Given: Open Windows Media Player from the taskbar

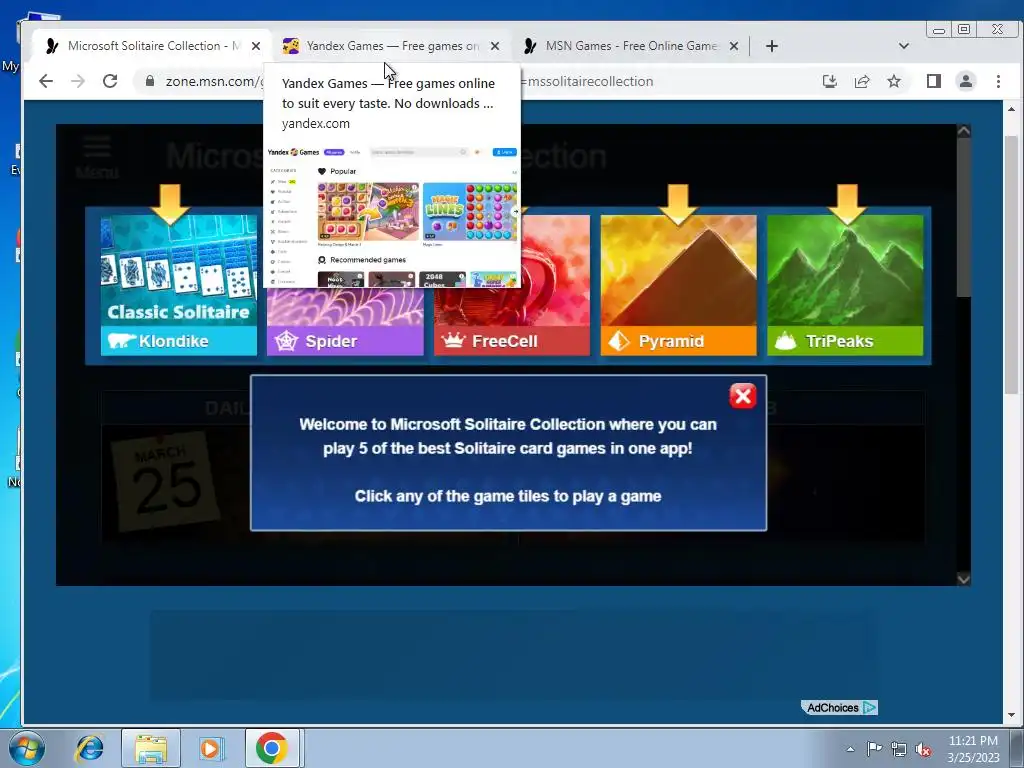Looking at the screenshot, I should tap(211, 748).
